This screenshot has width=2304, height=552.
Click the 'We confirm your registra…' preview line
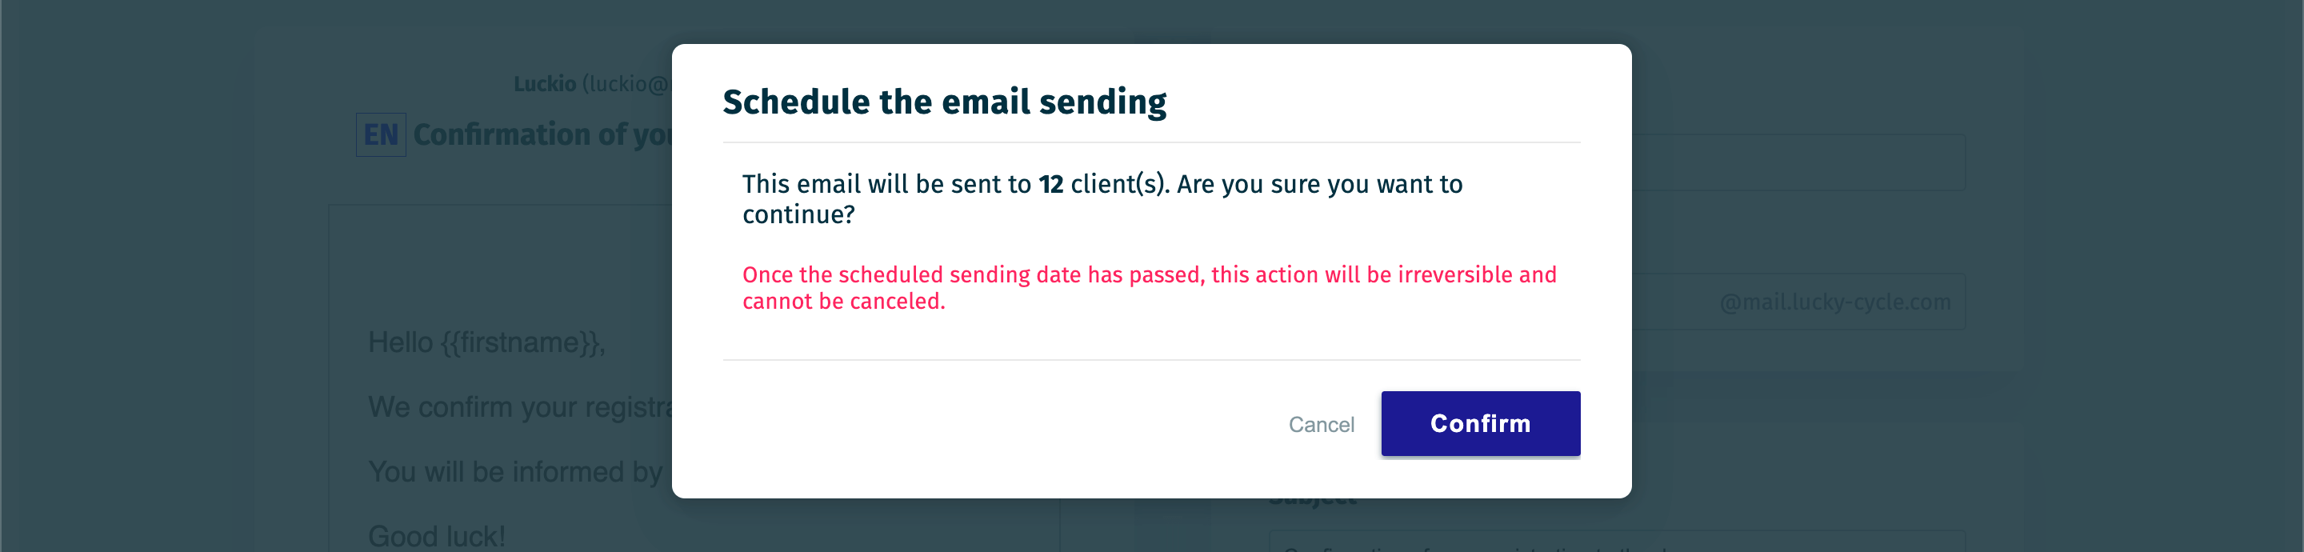pyautogui.click(x=520, y=407)
